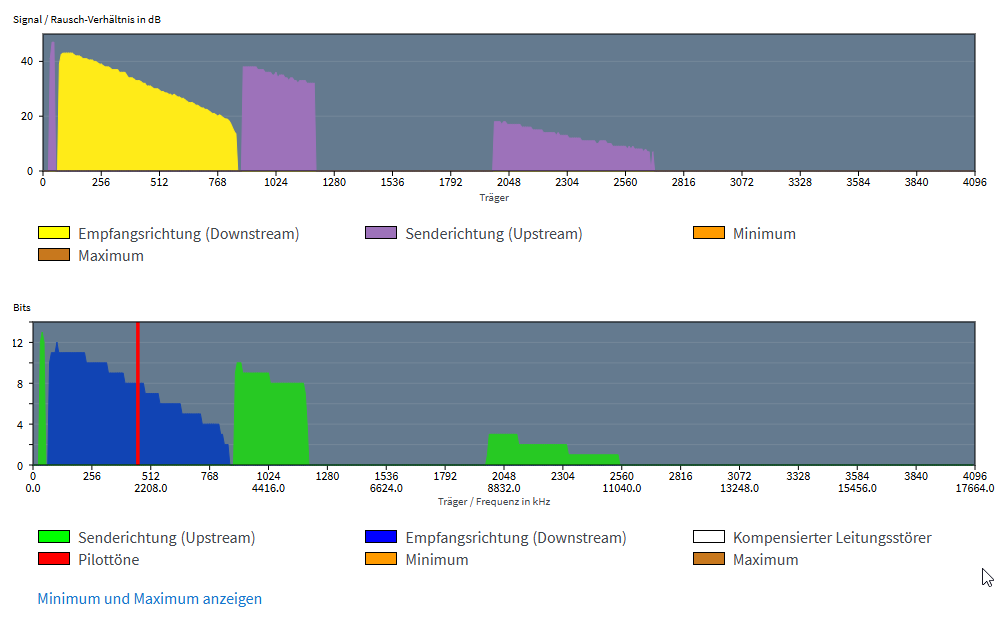Screen dimensions: 1001x626
Task: Click the 'Kompensierter Leitungsstörer' legend text
Action: point(832,538)
